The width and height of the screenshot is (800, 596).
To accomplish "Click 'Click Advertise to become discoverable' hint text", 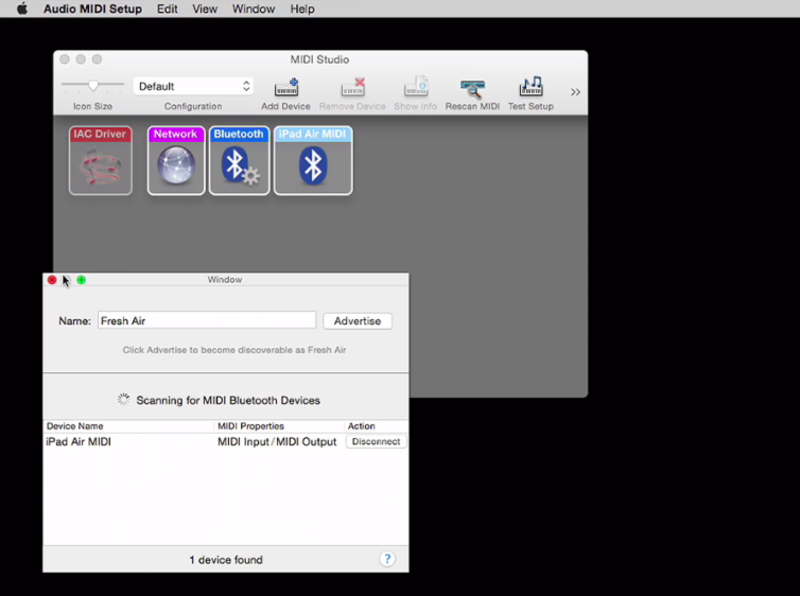I will [234, 350].
